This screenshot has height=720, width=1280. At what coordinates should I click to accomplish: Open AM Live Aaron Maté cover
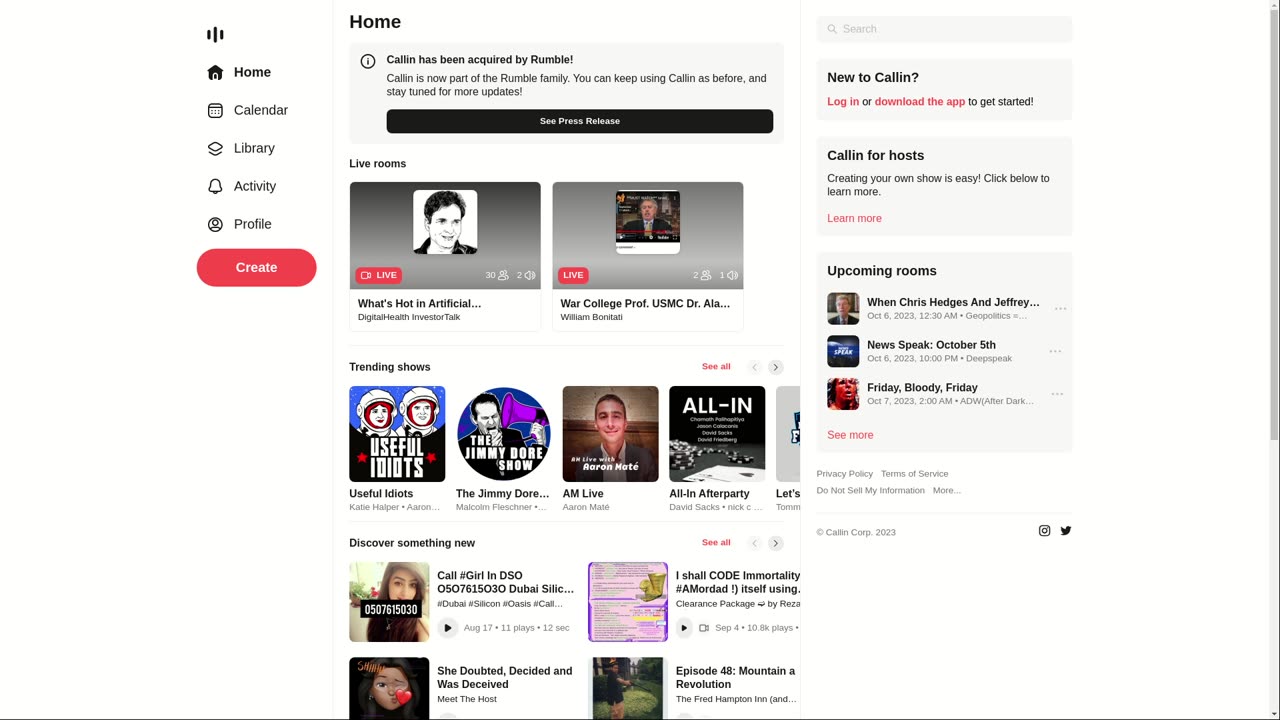tap(611, 434)
